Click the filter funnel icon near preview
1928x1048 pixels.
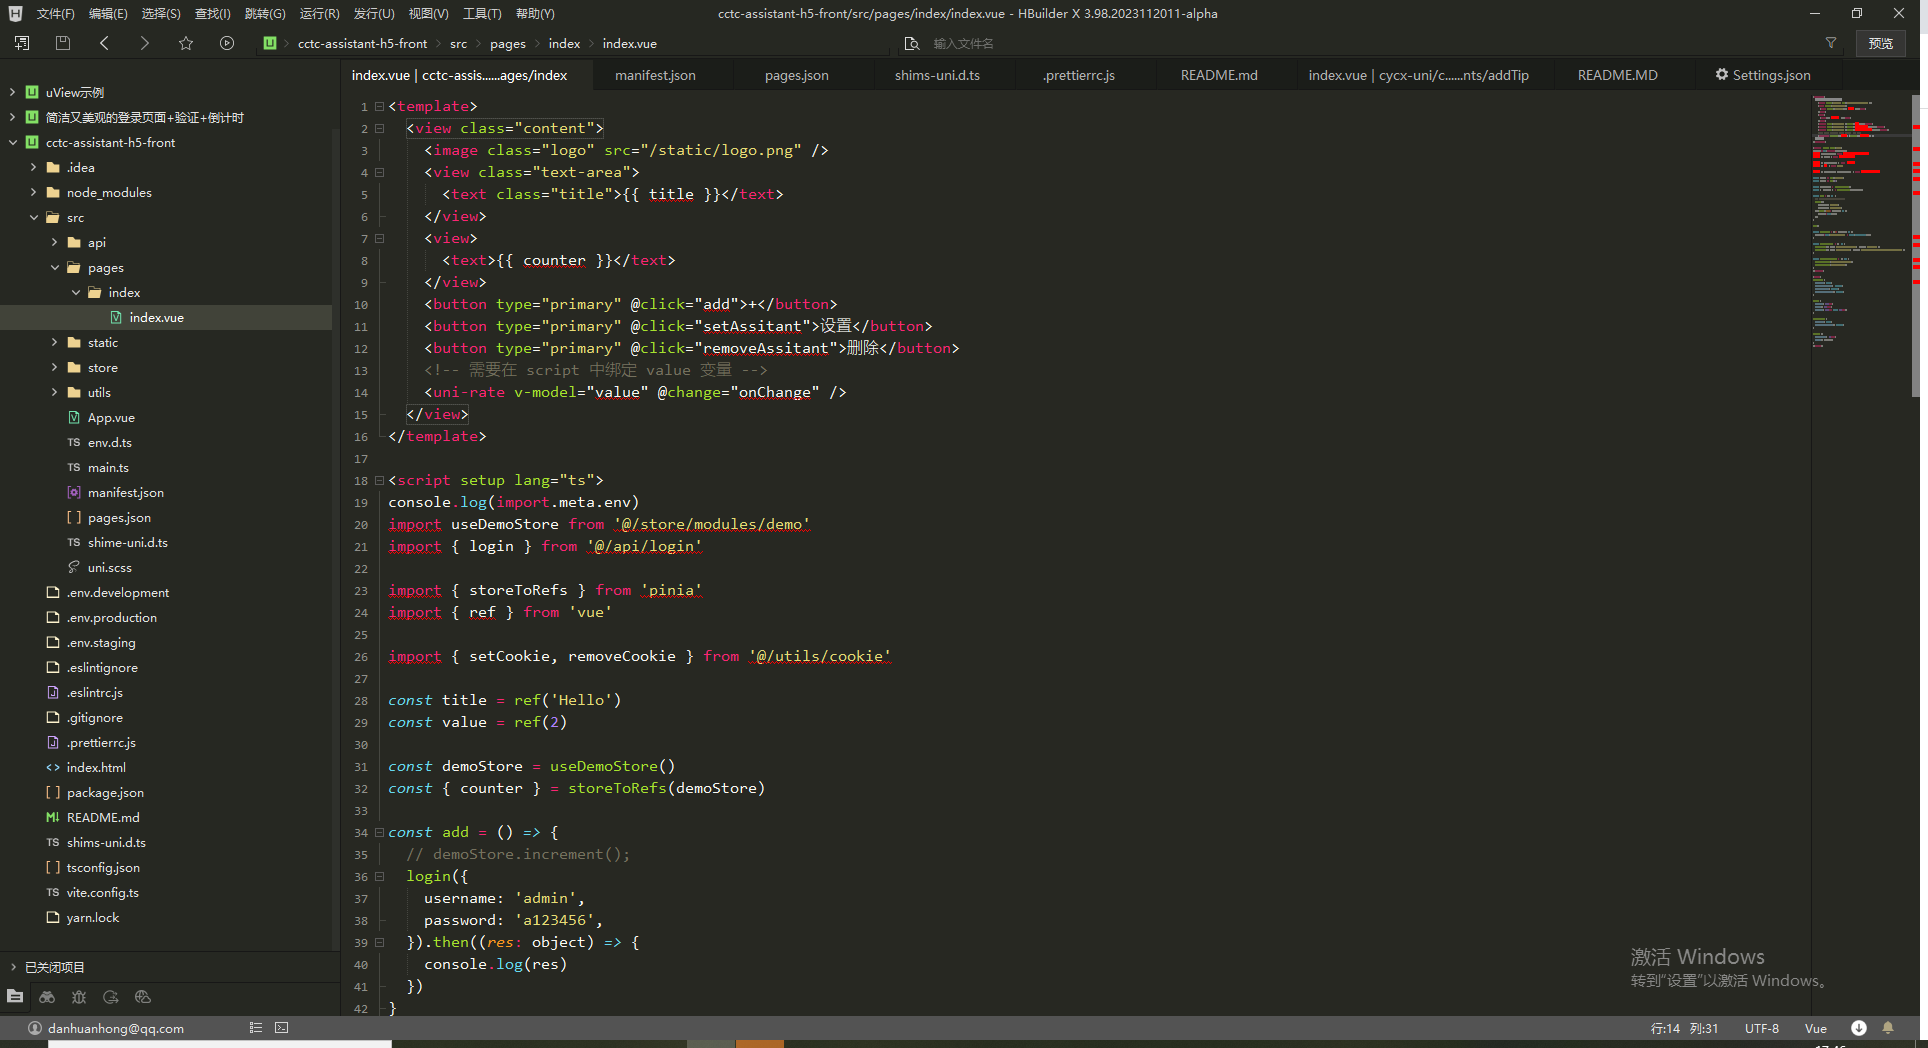point(1831,43)
